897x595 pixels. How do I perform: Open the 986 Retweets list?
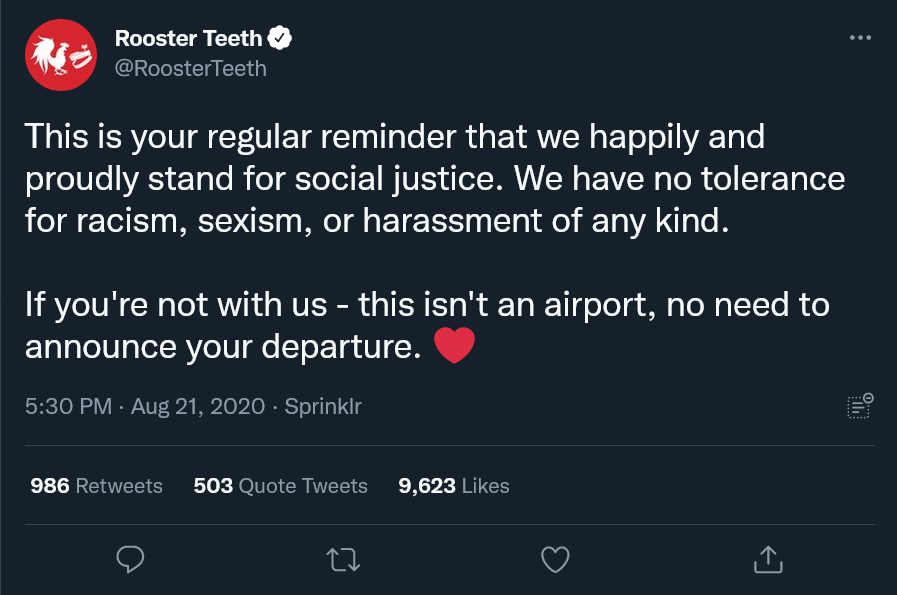96,486
